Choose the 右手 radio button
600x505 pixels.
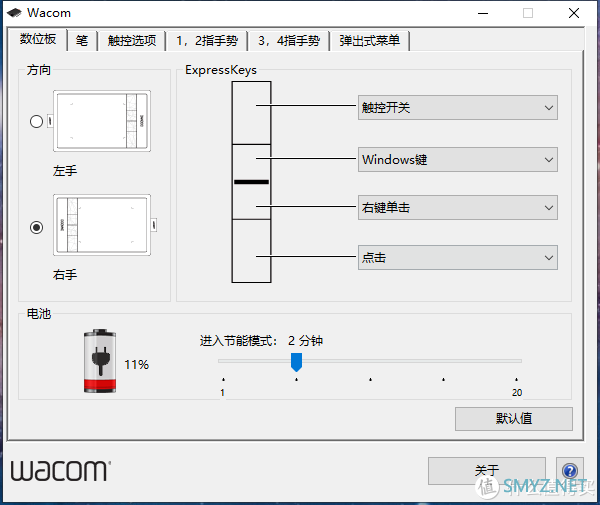(x=36, y=228)
